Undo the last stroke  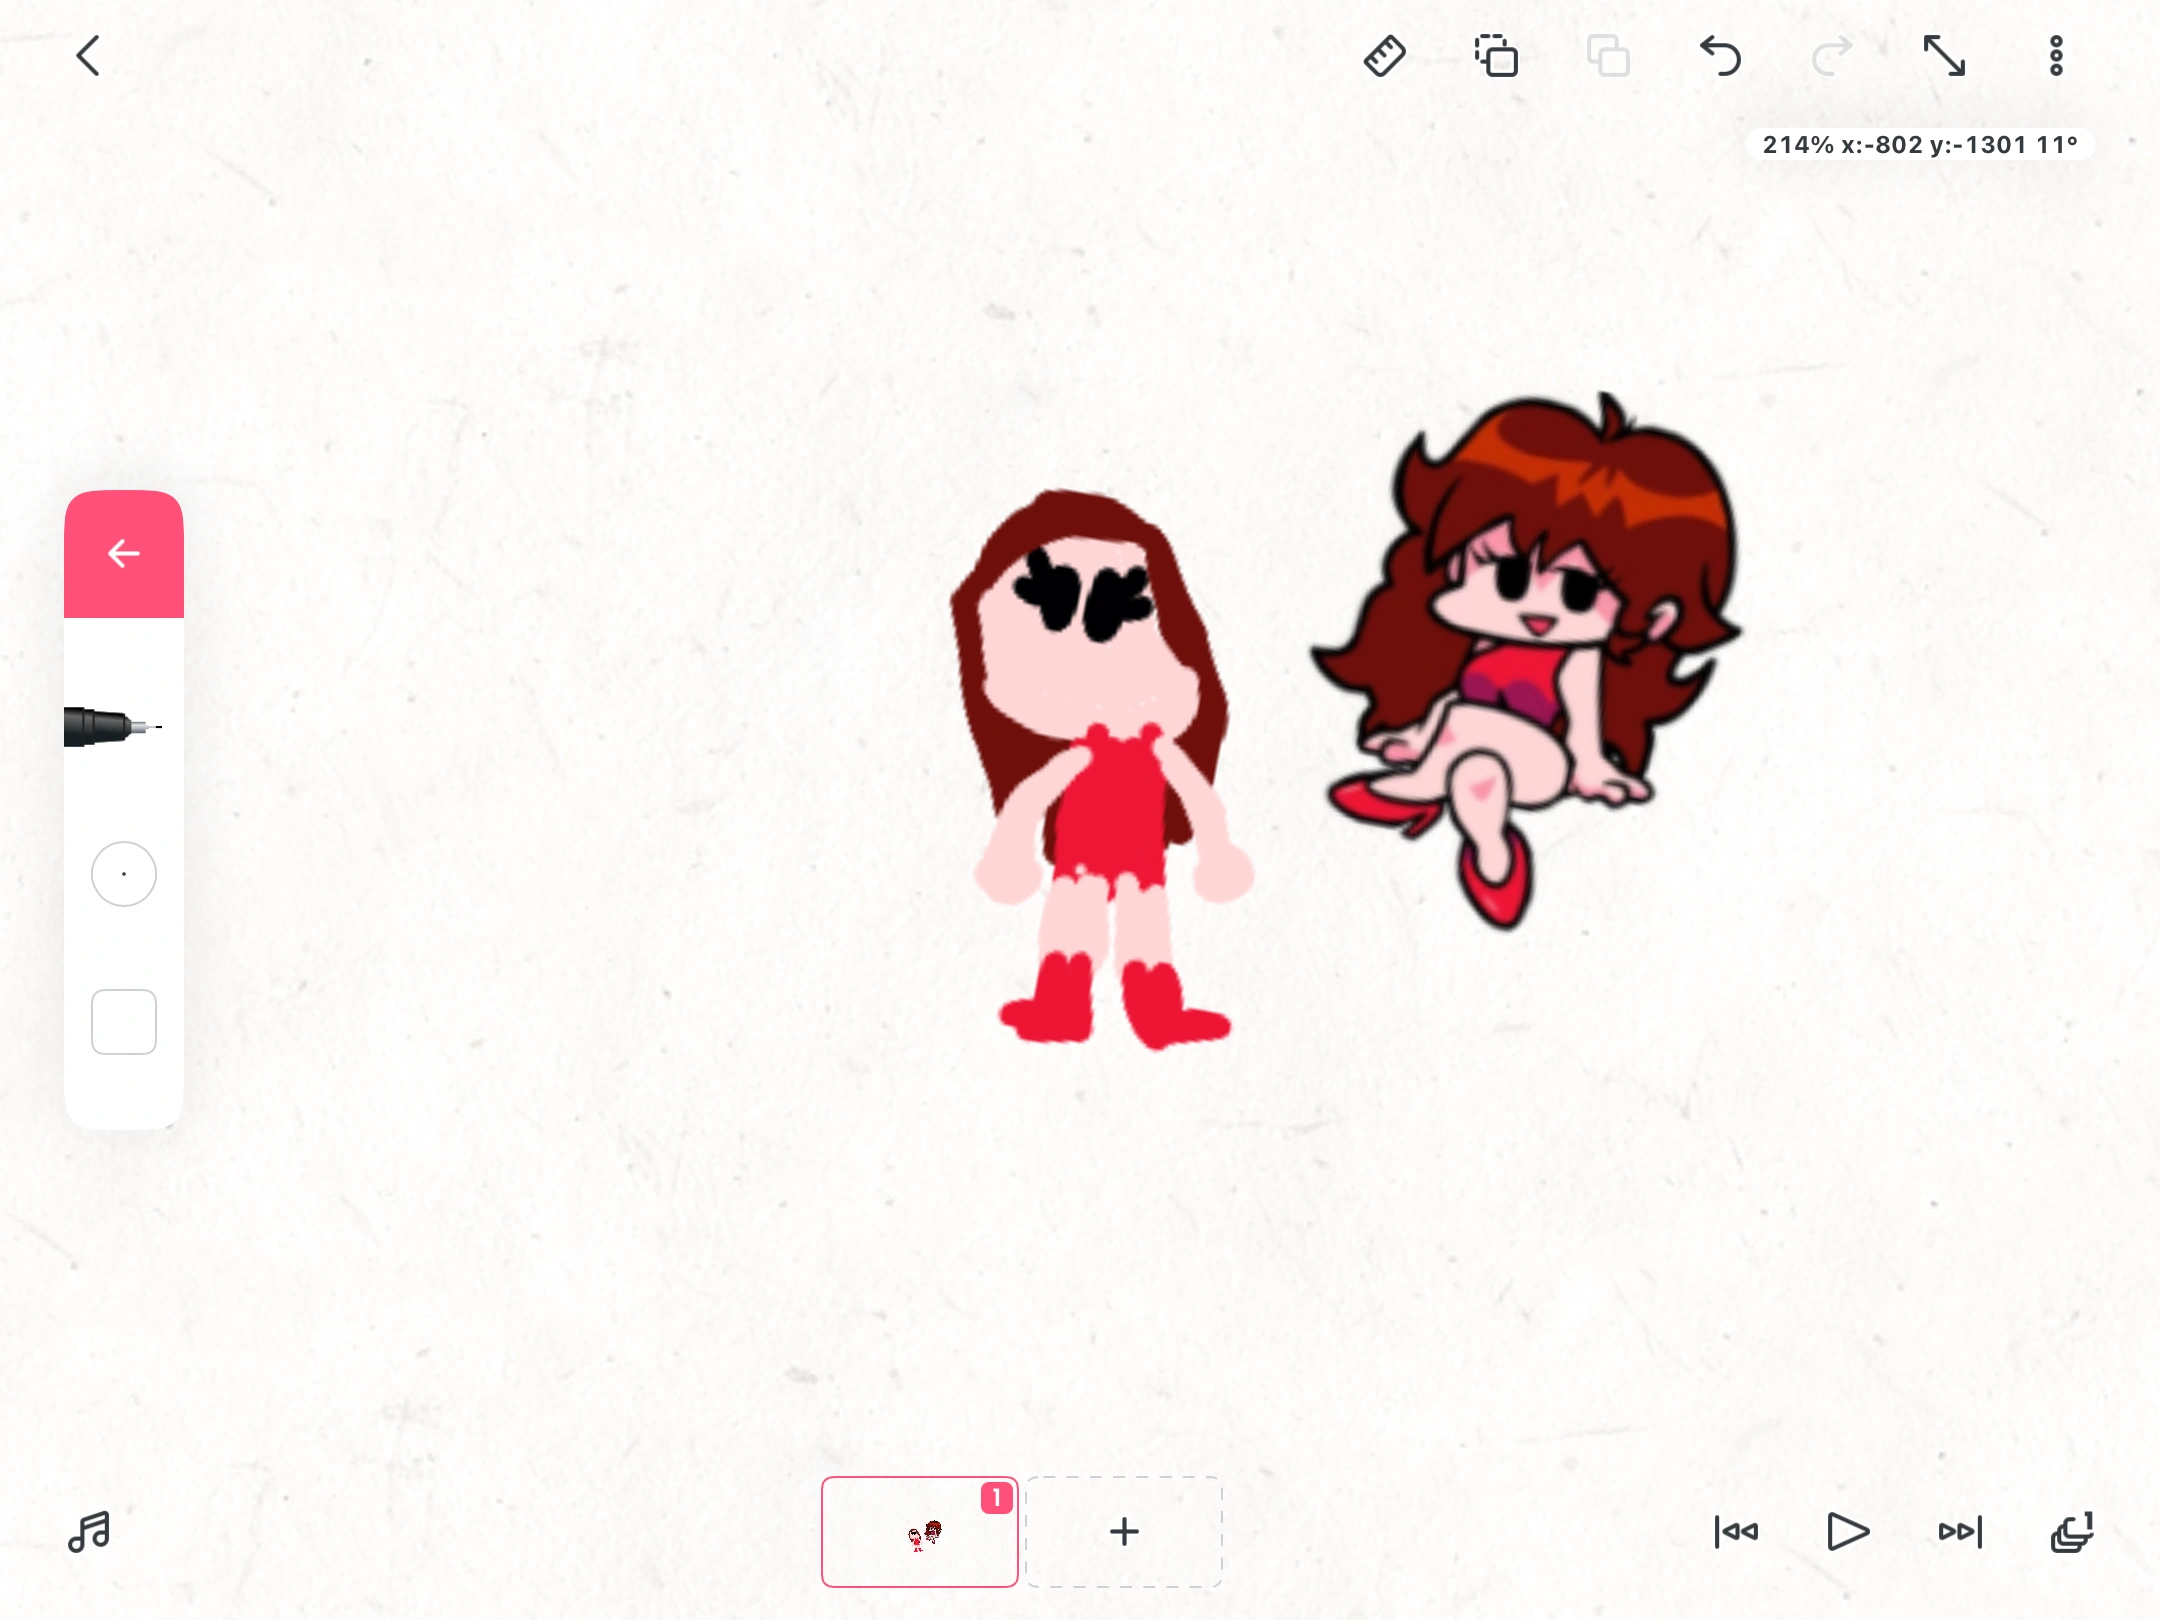pos(1720,56)
